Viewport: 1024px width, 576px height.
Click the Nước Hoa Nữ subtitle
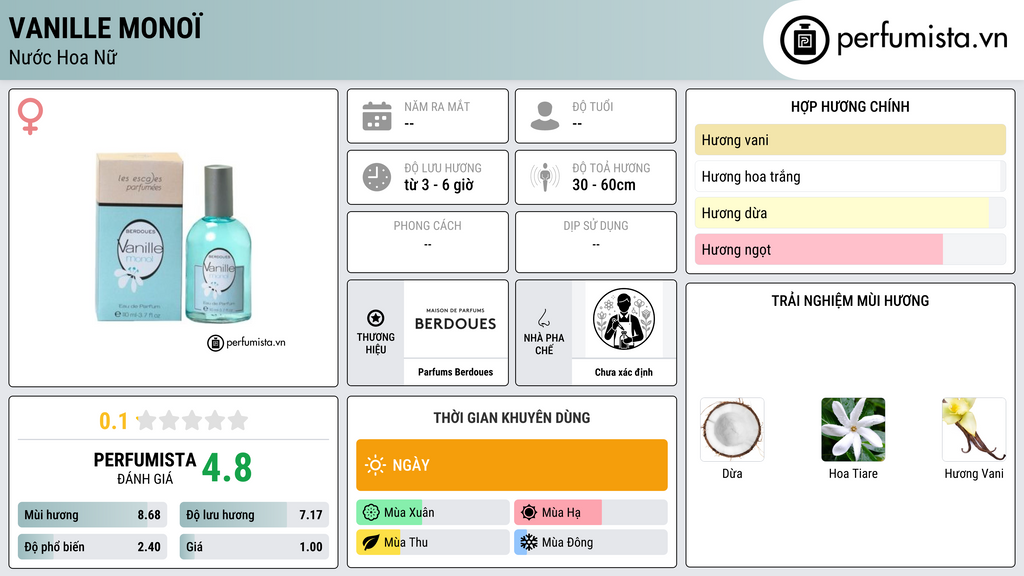(63, 58)
